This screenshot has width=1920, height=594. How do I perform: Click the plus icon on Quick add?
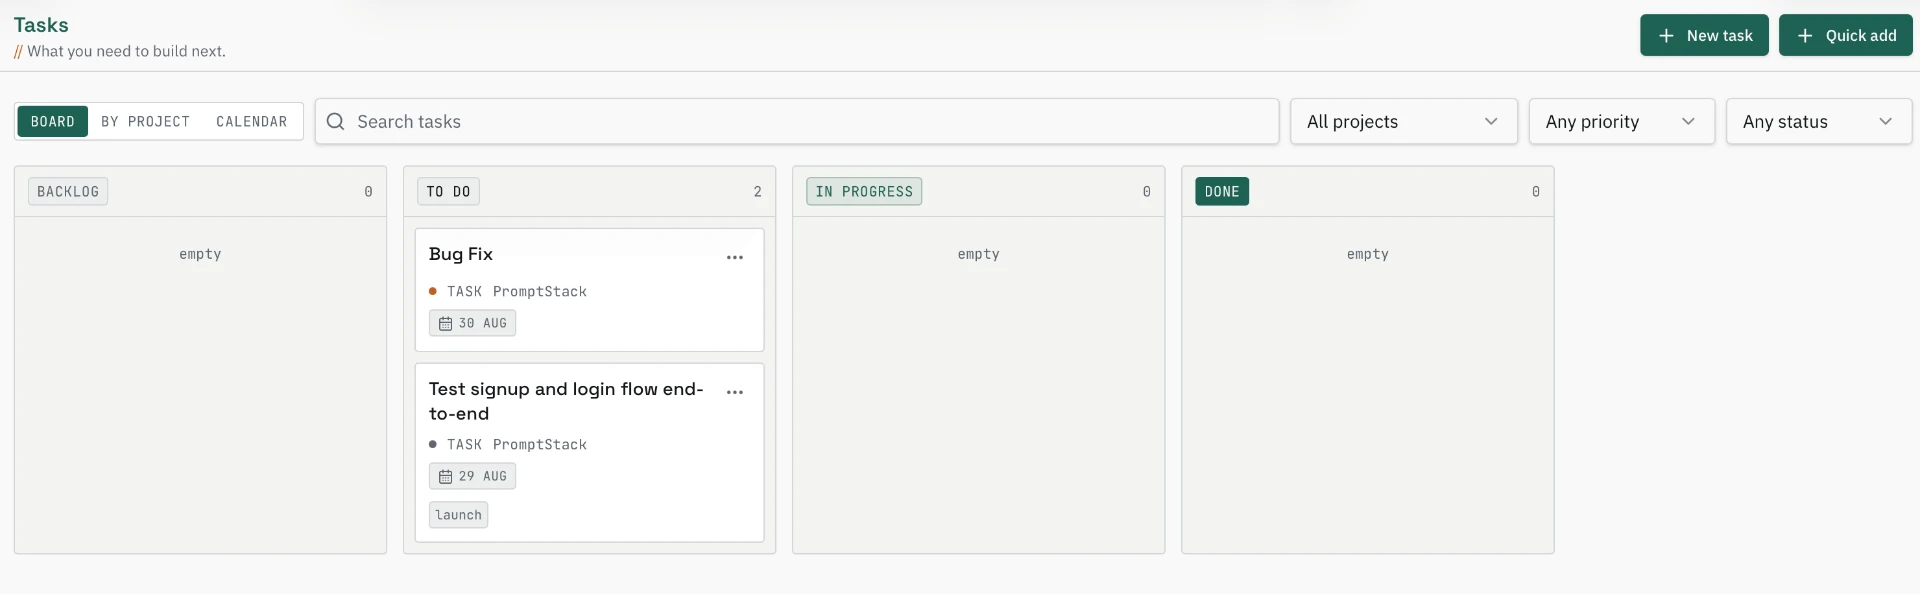(1805, 35)
